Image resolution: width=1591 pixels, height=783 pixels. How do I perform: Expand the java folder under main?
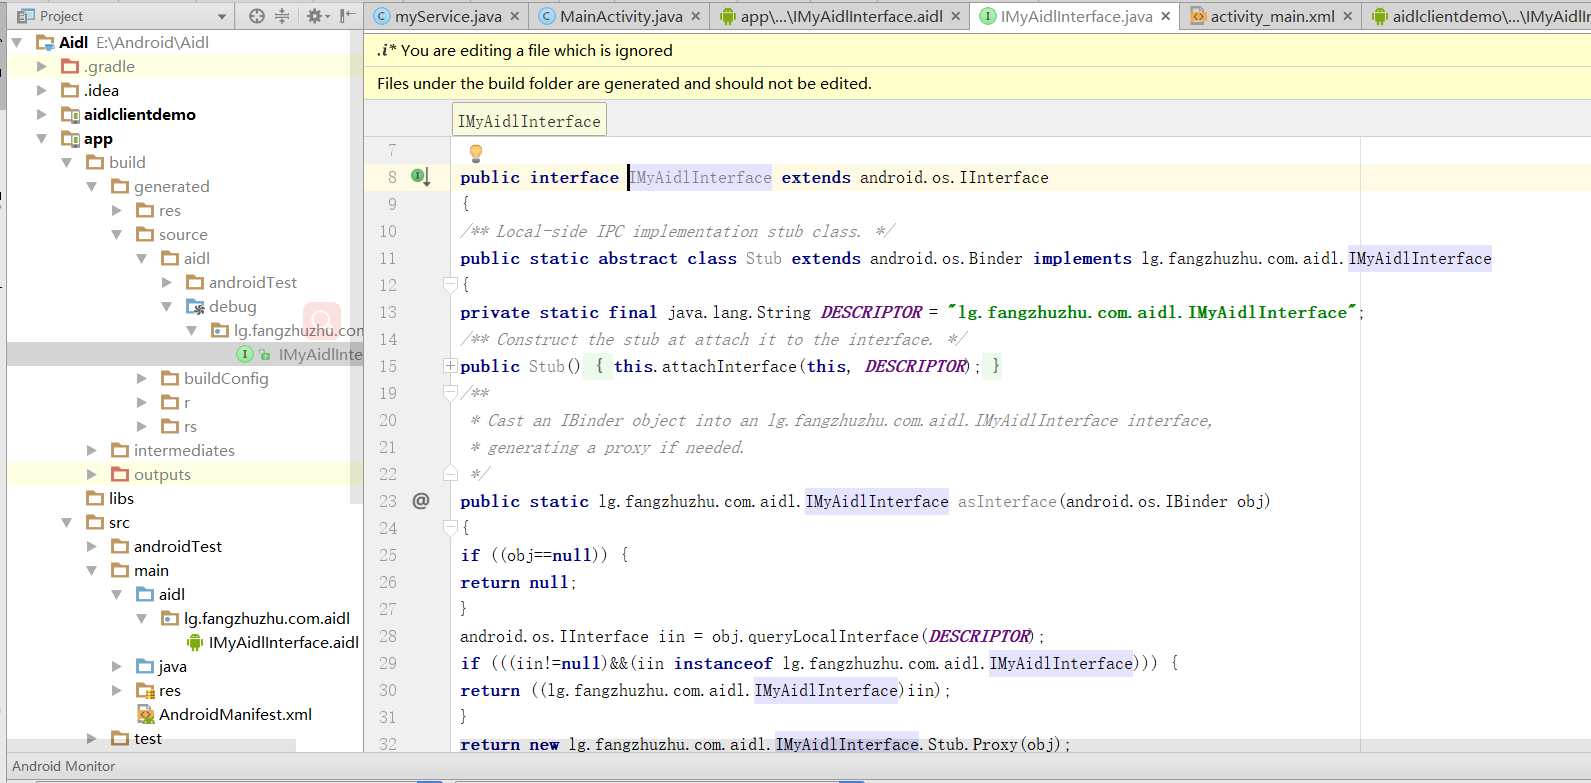[117, 666]
